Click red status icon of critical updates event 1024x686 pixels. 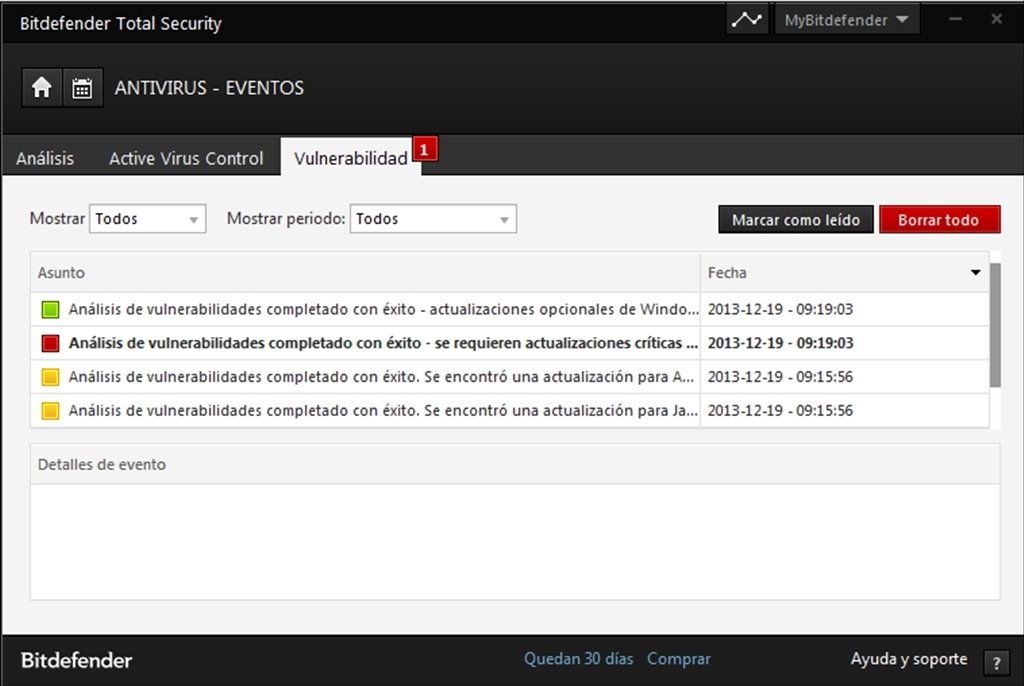pos(50,343)
